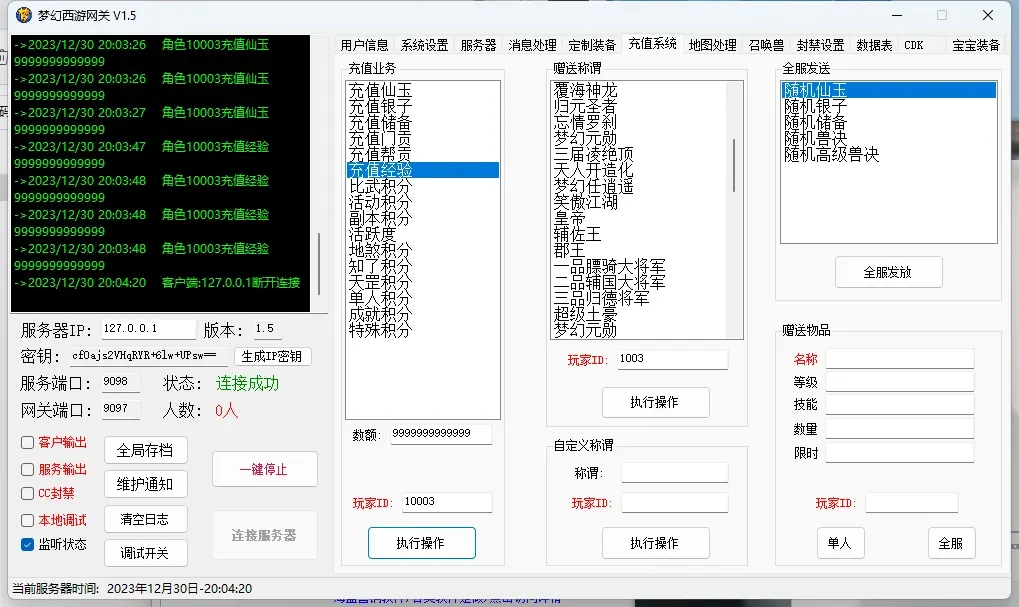Click the 服务器IP input field
1019x607 pixels.
pos(148,329)
